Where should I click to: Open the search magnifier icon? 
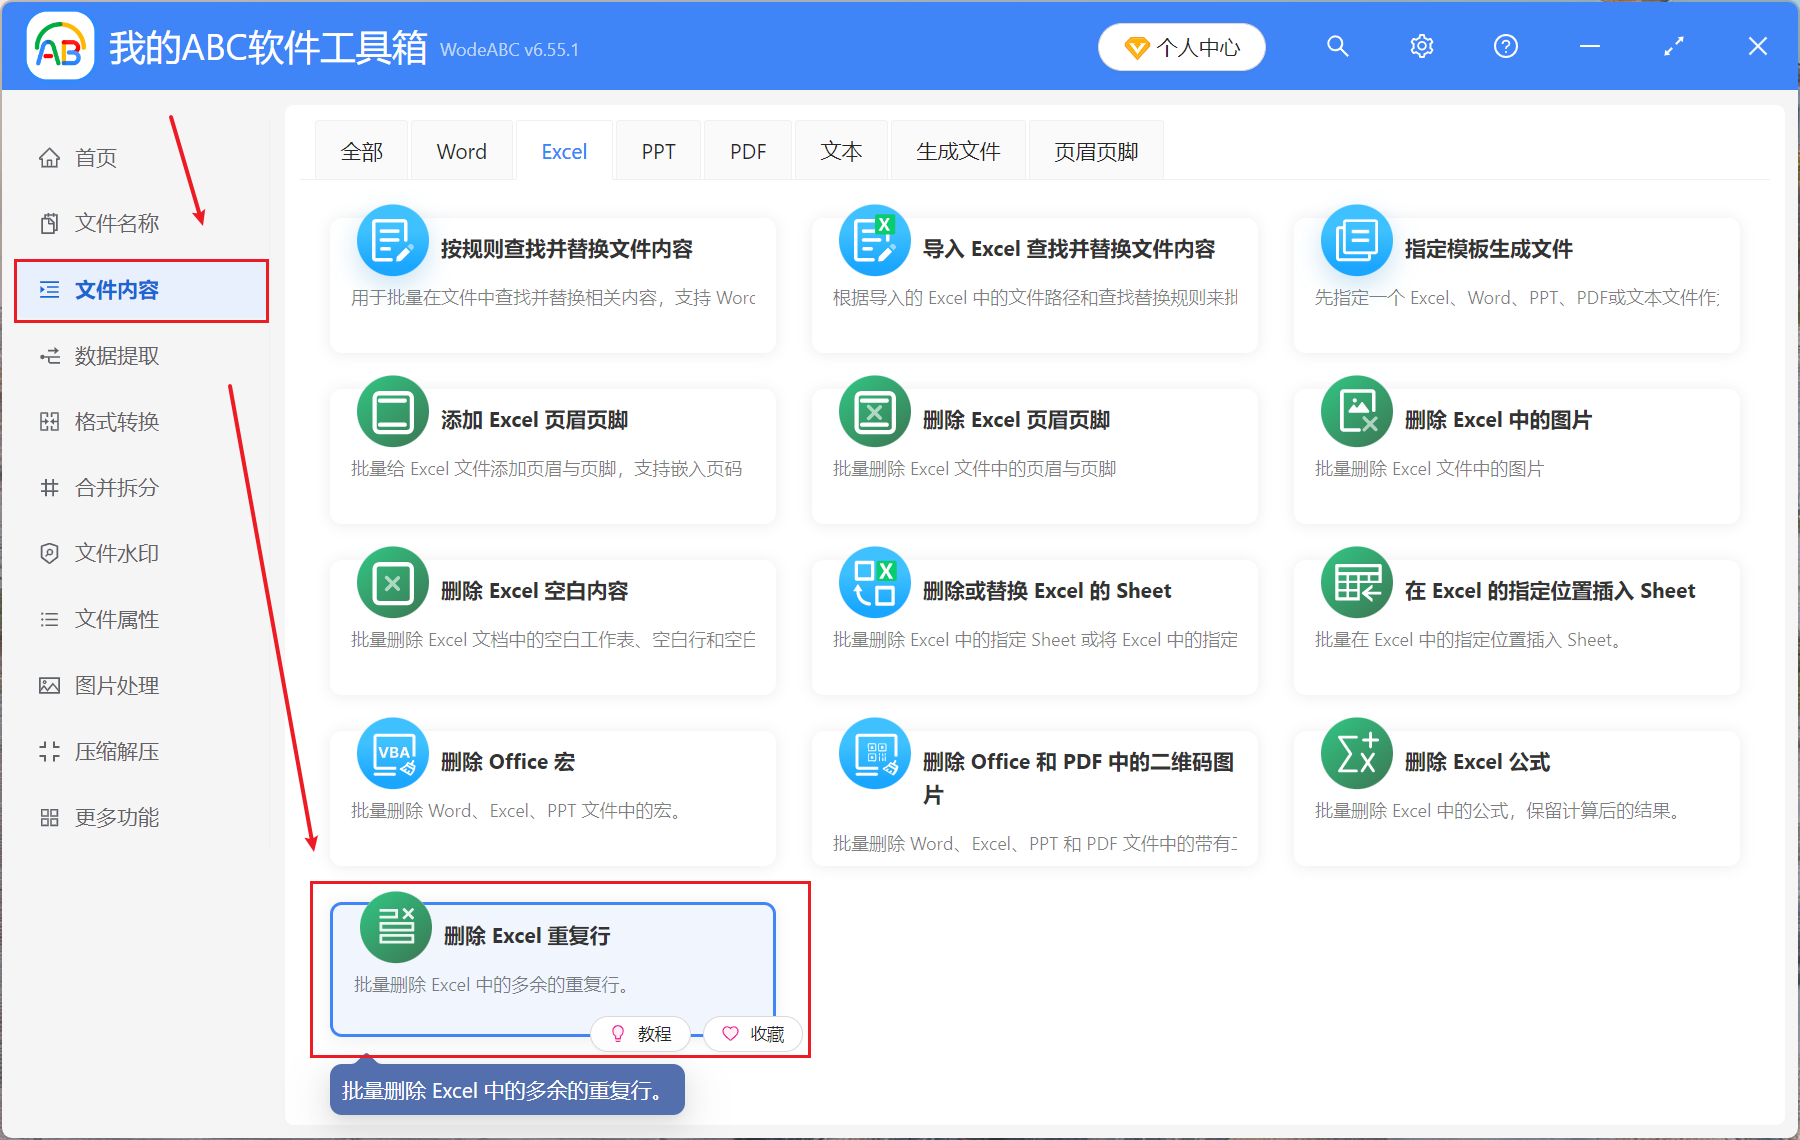click(1337, 46)
